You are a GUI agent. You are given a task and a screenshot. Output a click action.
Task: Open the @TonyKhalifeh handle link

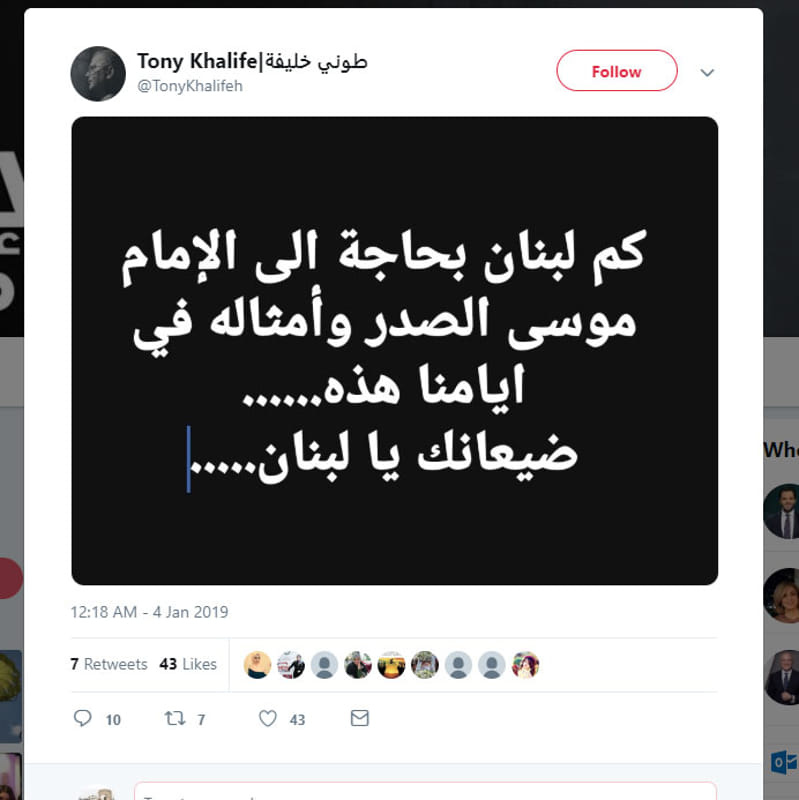[x=190, y=86]
